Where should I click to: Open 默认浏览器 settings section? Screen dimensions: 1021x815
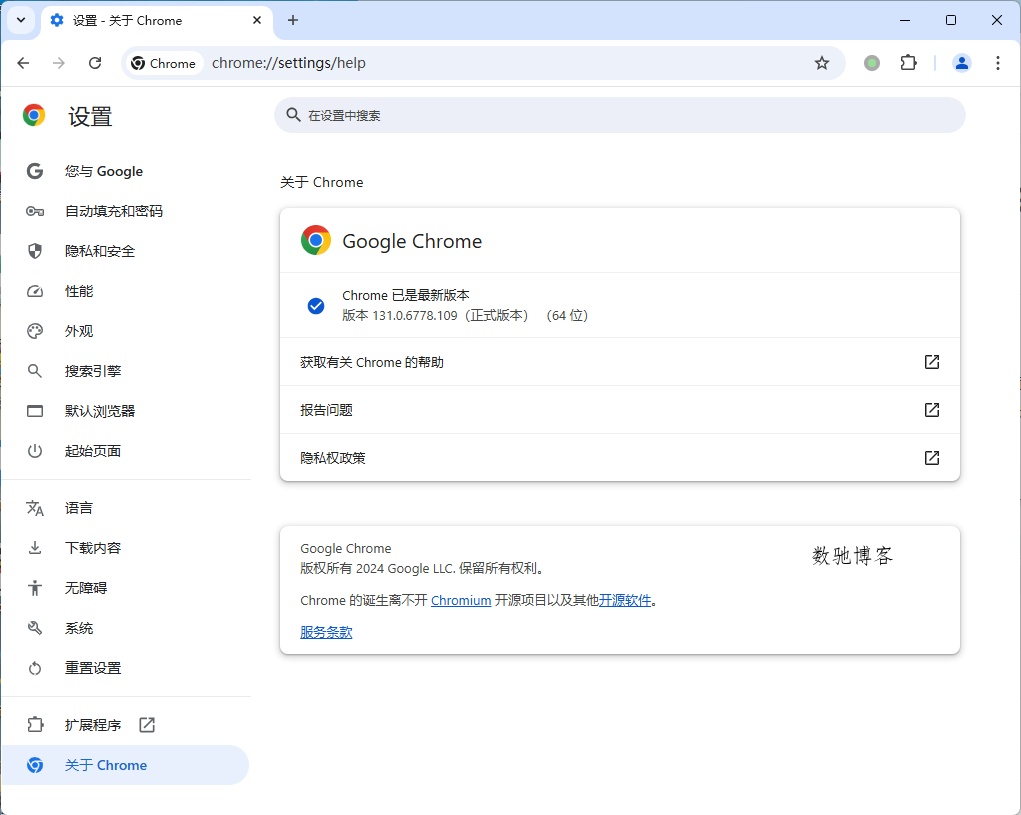point(125,411)
